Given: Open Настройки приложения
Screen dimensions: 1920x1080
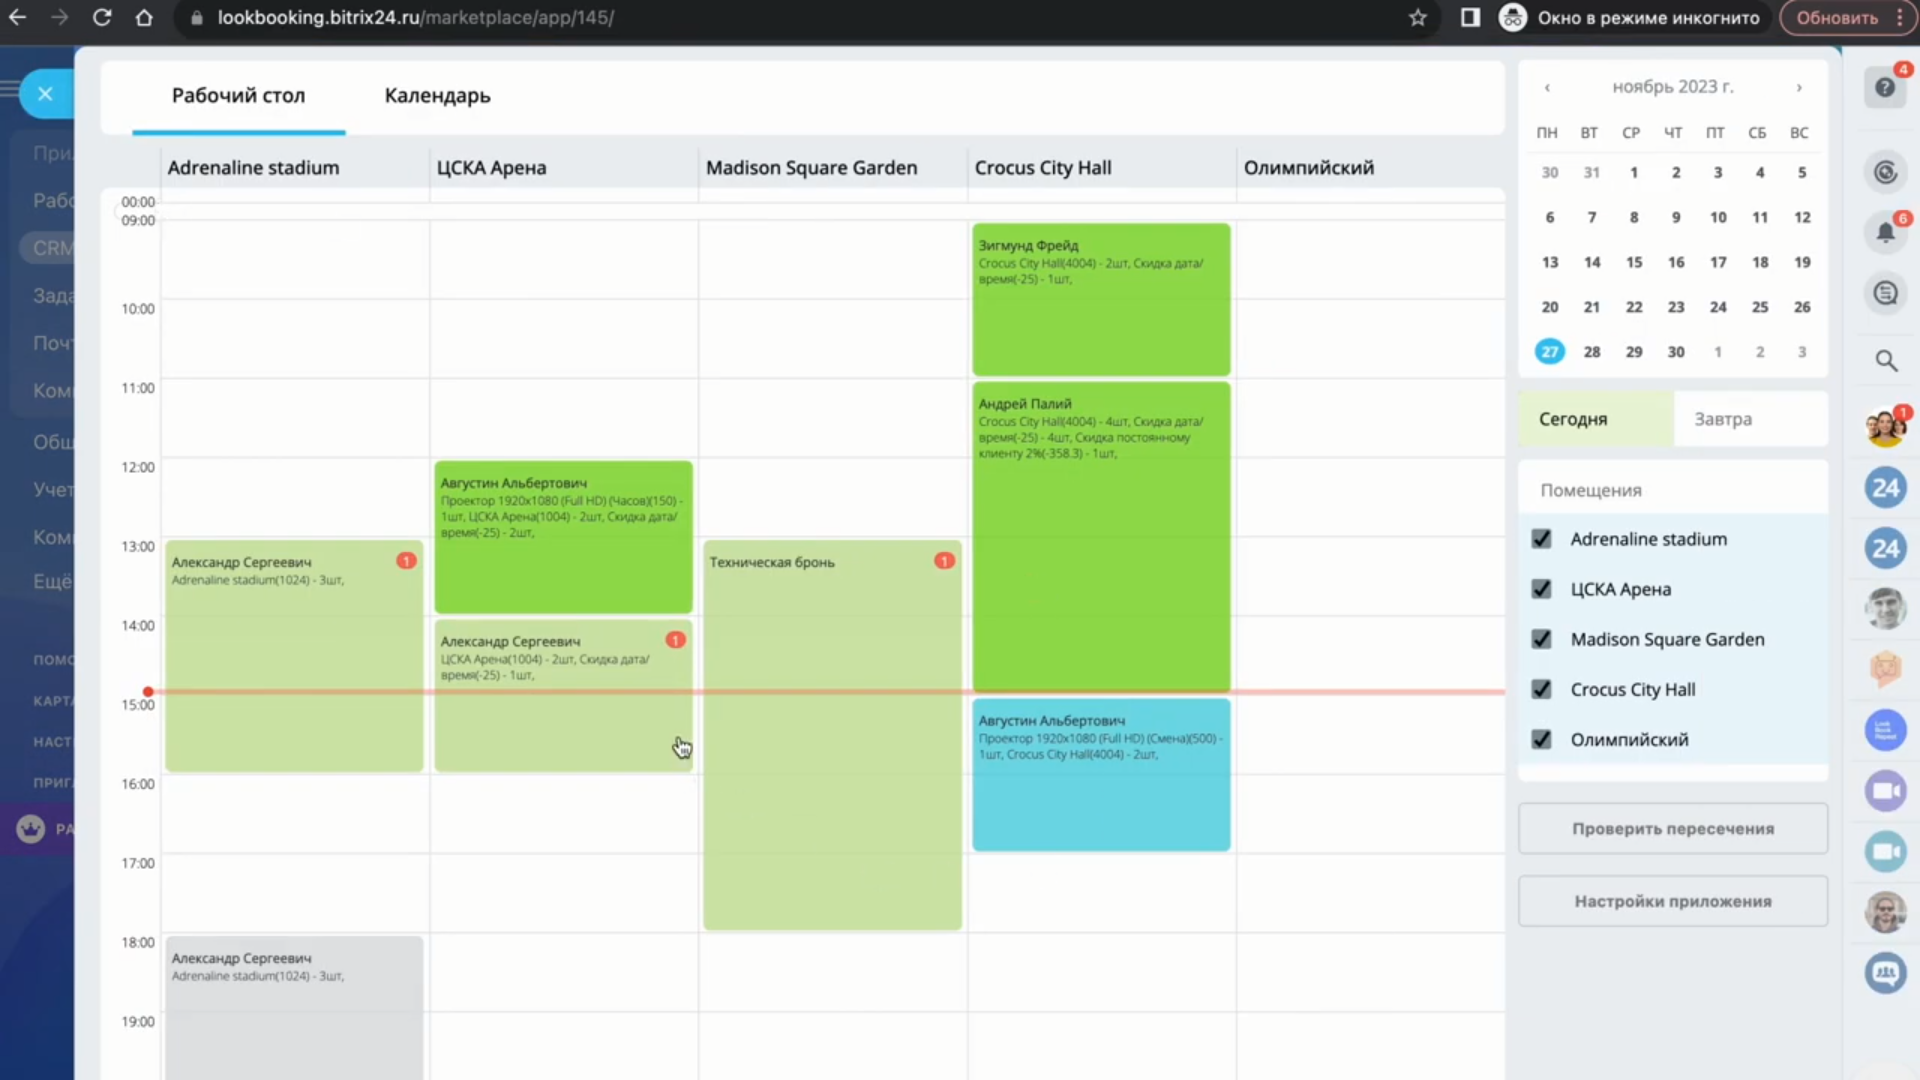Looking at the screenshot, I should (x=1672, y=902).
